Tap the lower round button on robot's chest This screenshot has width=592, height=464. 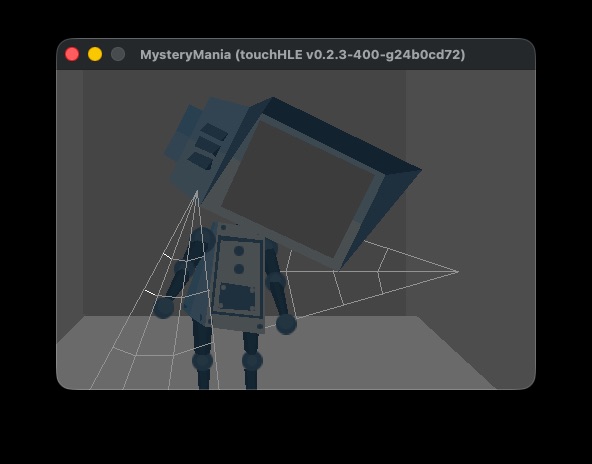point(239,269)
